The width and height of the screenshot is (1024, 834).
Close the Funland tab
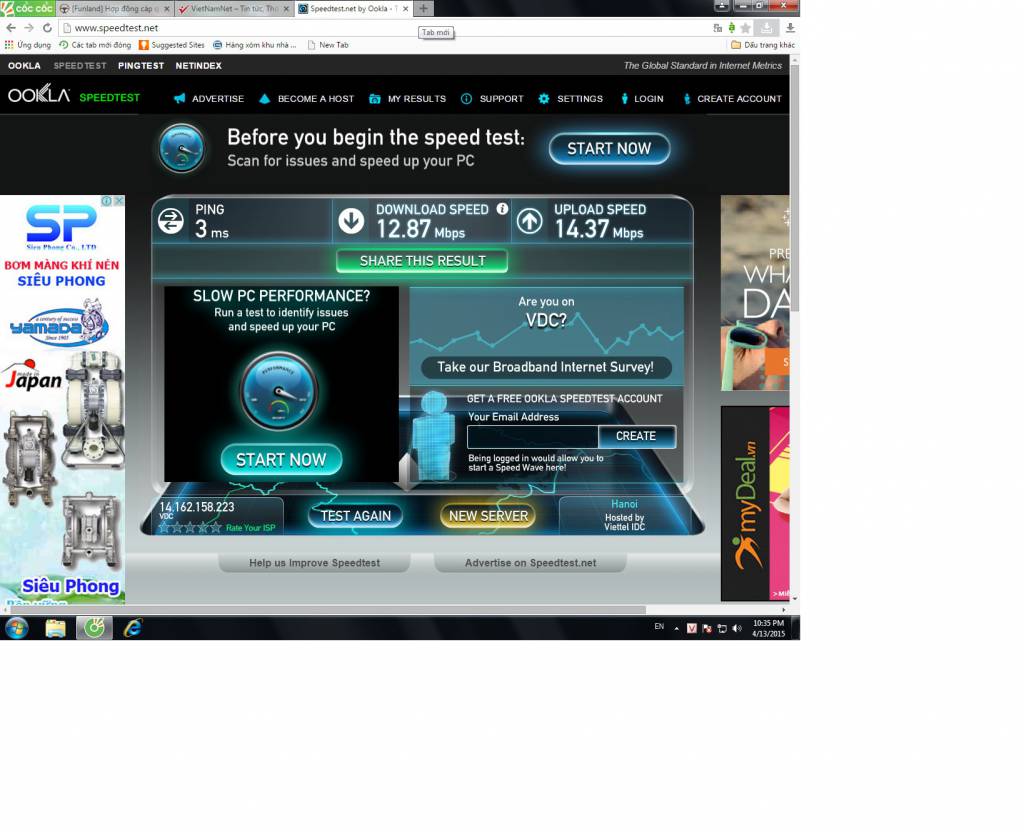[167, 8]
